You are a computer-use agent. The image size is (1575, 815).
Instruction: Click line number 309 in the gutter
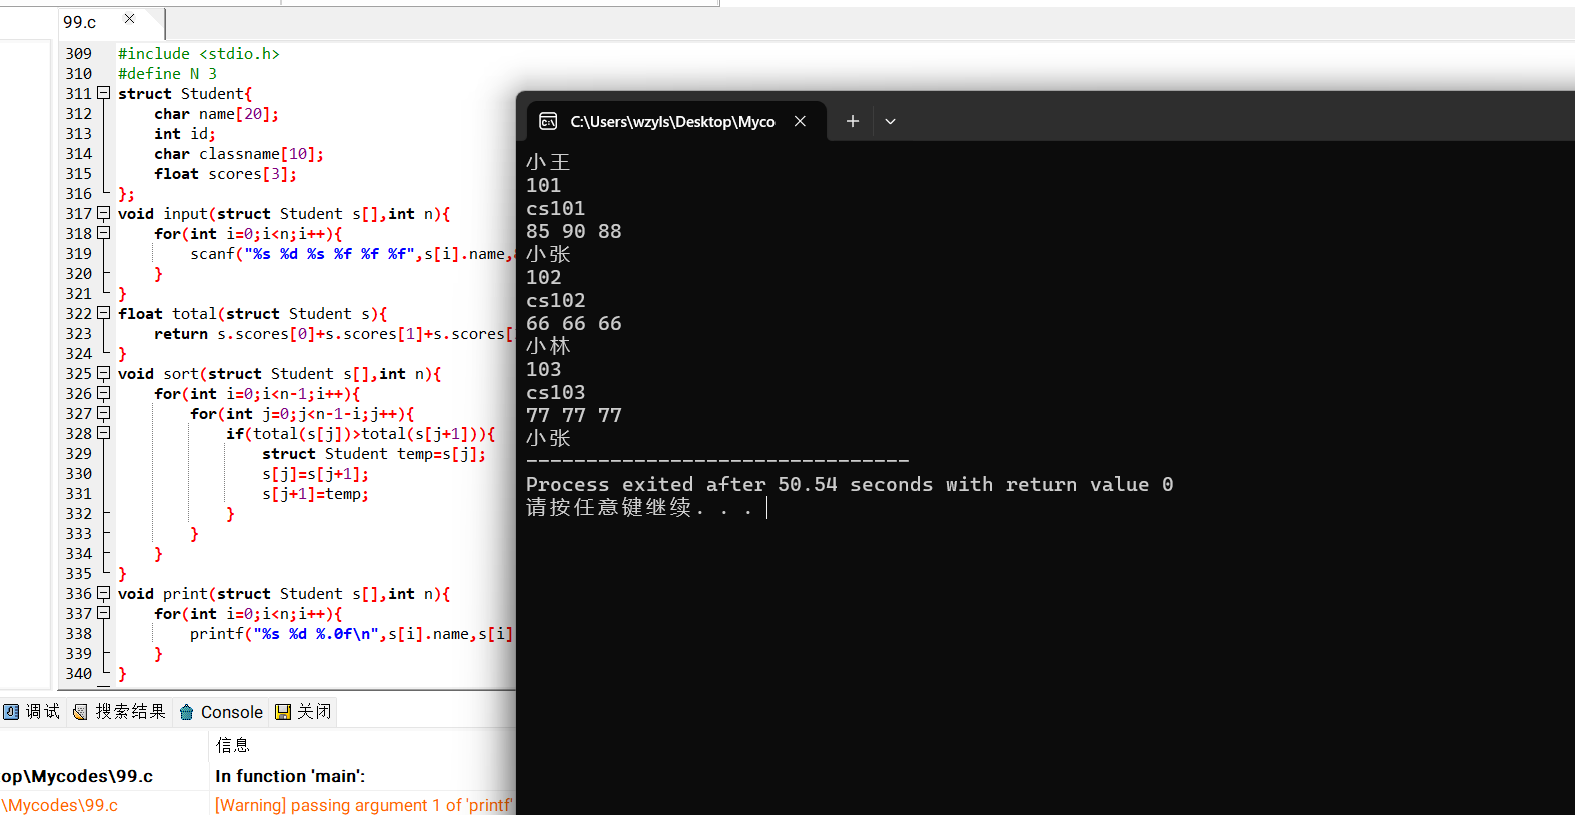[78, 53]
